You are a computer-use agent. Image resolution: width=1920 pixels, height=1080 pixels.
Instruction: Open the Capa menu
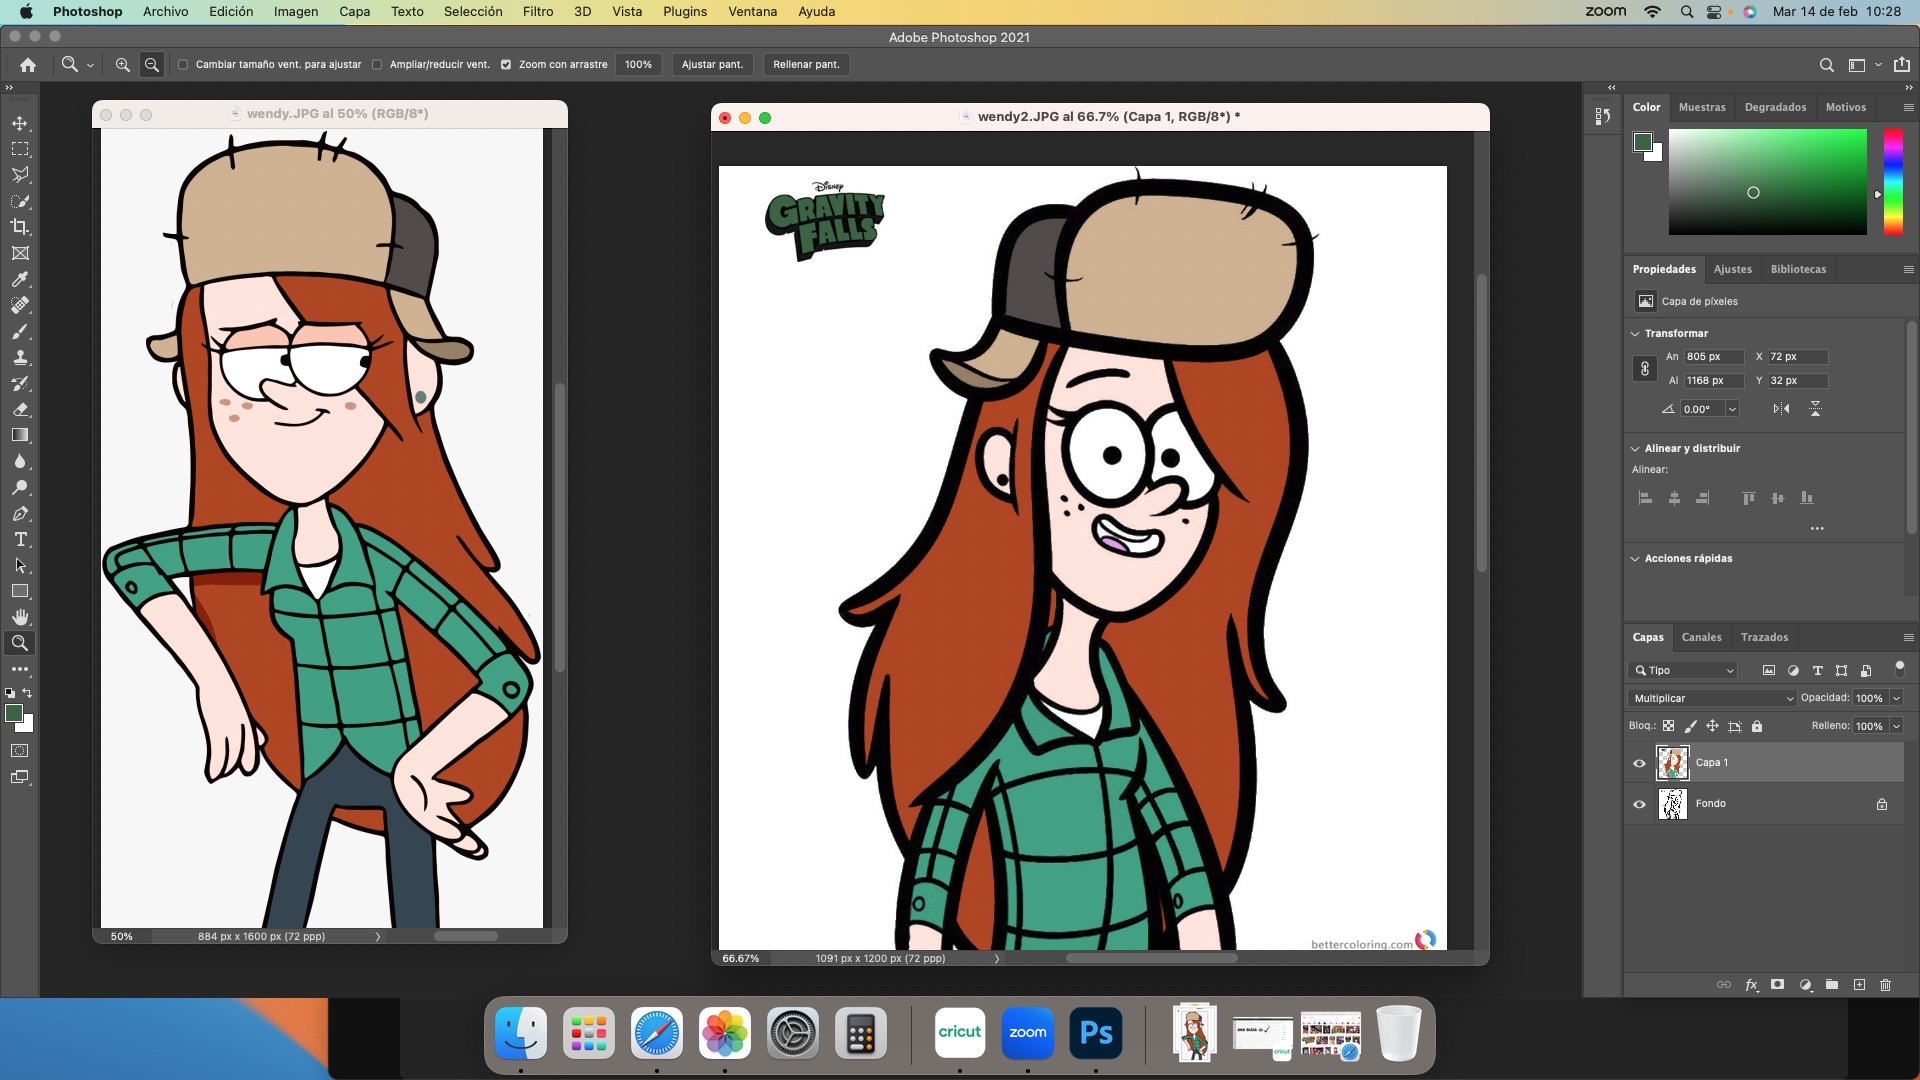coord(354,11)
